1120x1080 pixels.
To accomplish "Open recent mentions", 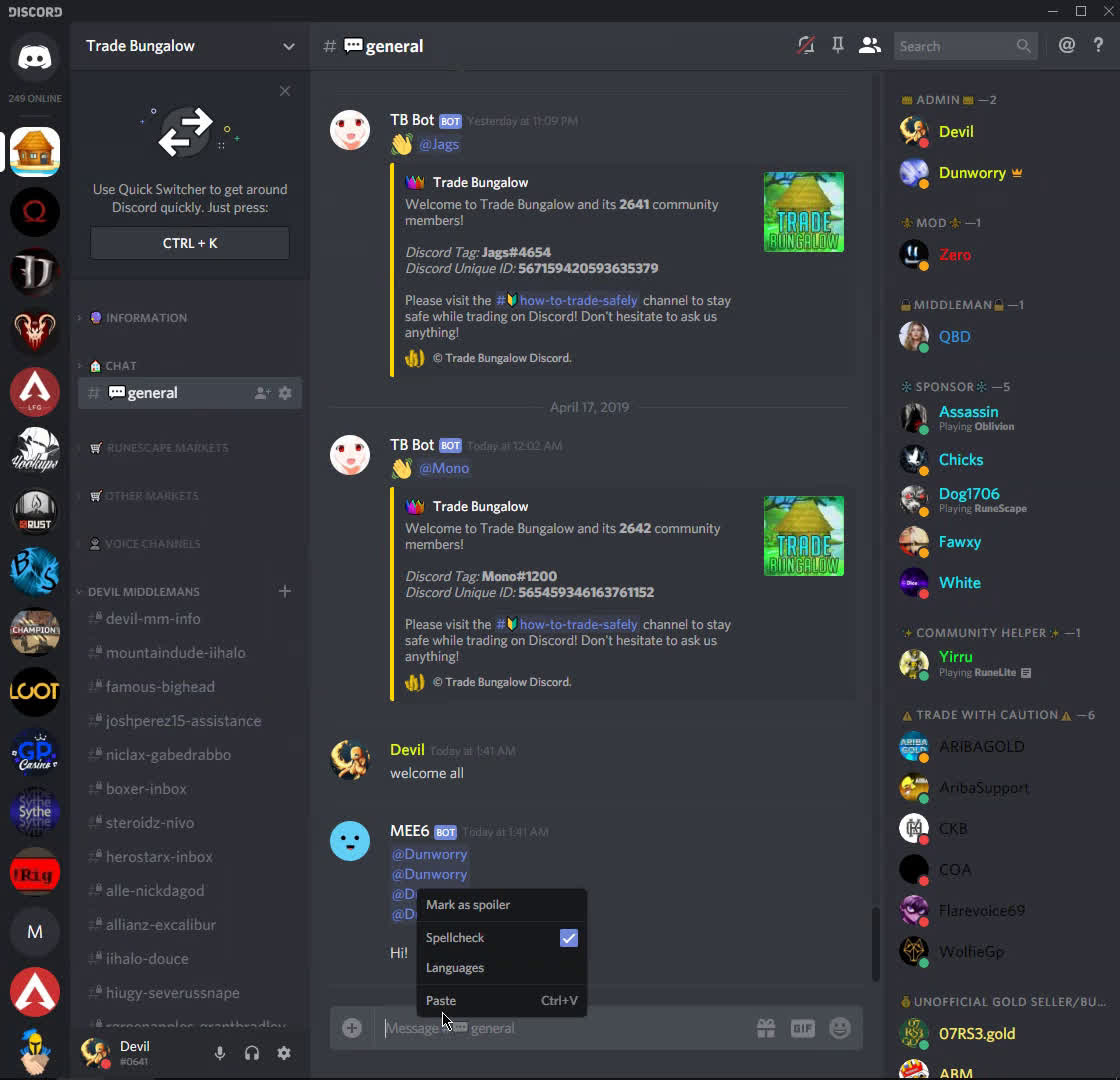I will pyautogui.click(x=1066, y=46).
